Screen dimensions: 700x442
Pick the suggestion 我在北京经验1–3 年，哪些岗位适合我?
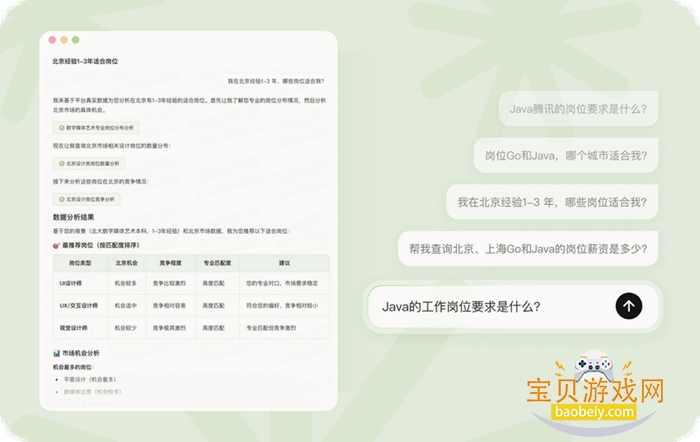tap(552, 202)
